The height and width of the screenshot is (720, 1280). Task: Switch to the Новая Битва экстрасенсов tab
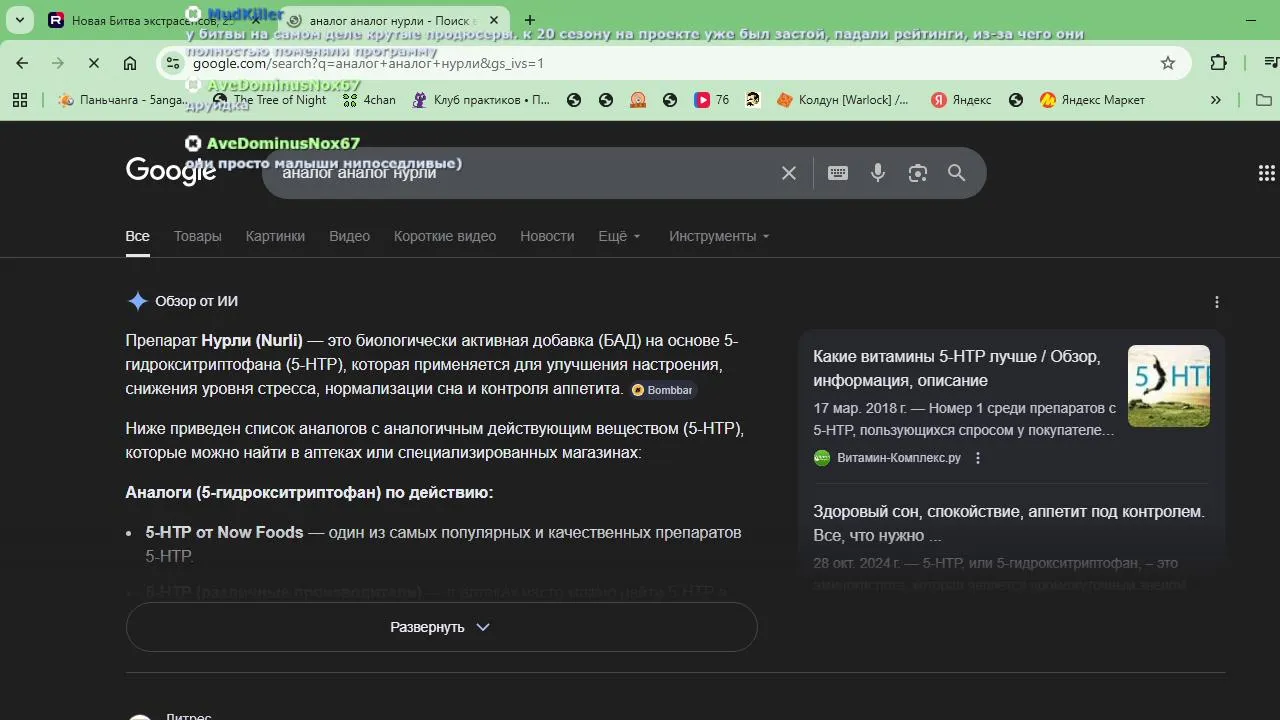[x=150, y=20]
